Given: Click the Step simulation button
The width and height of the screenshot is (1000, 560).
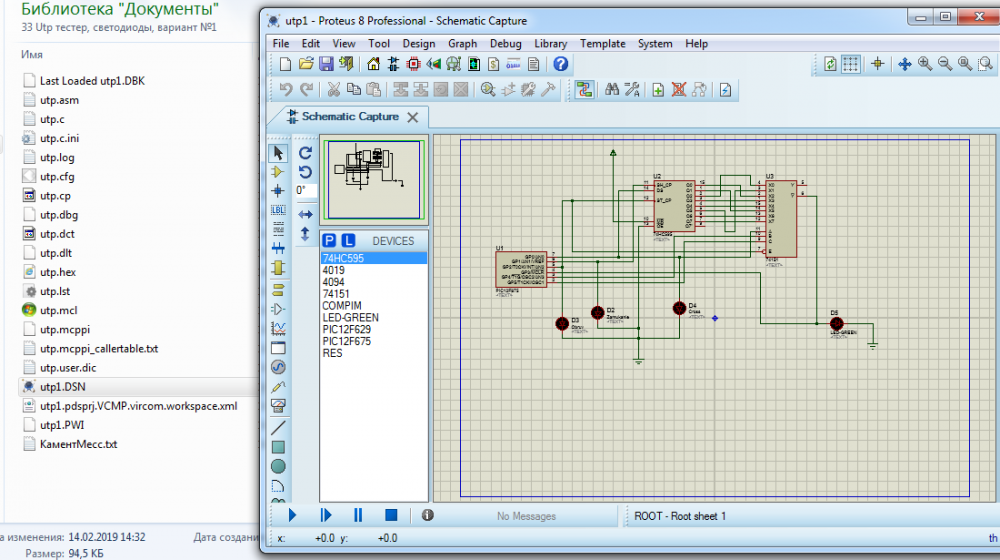Looking at the screenshot, I should [x=326, y=515].
